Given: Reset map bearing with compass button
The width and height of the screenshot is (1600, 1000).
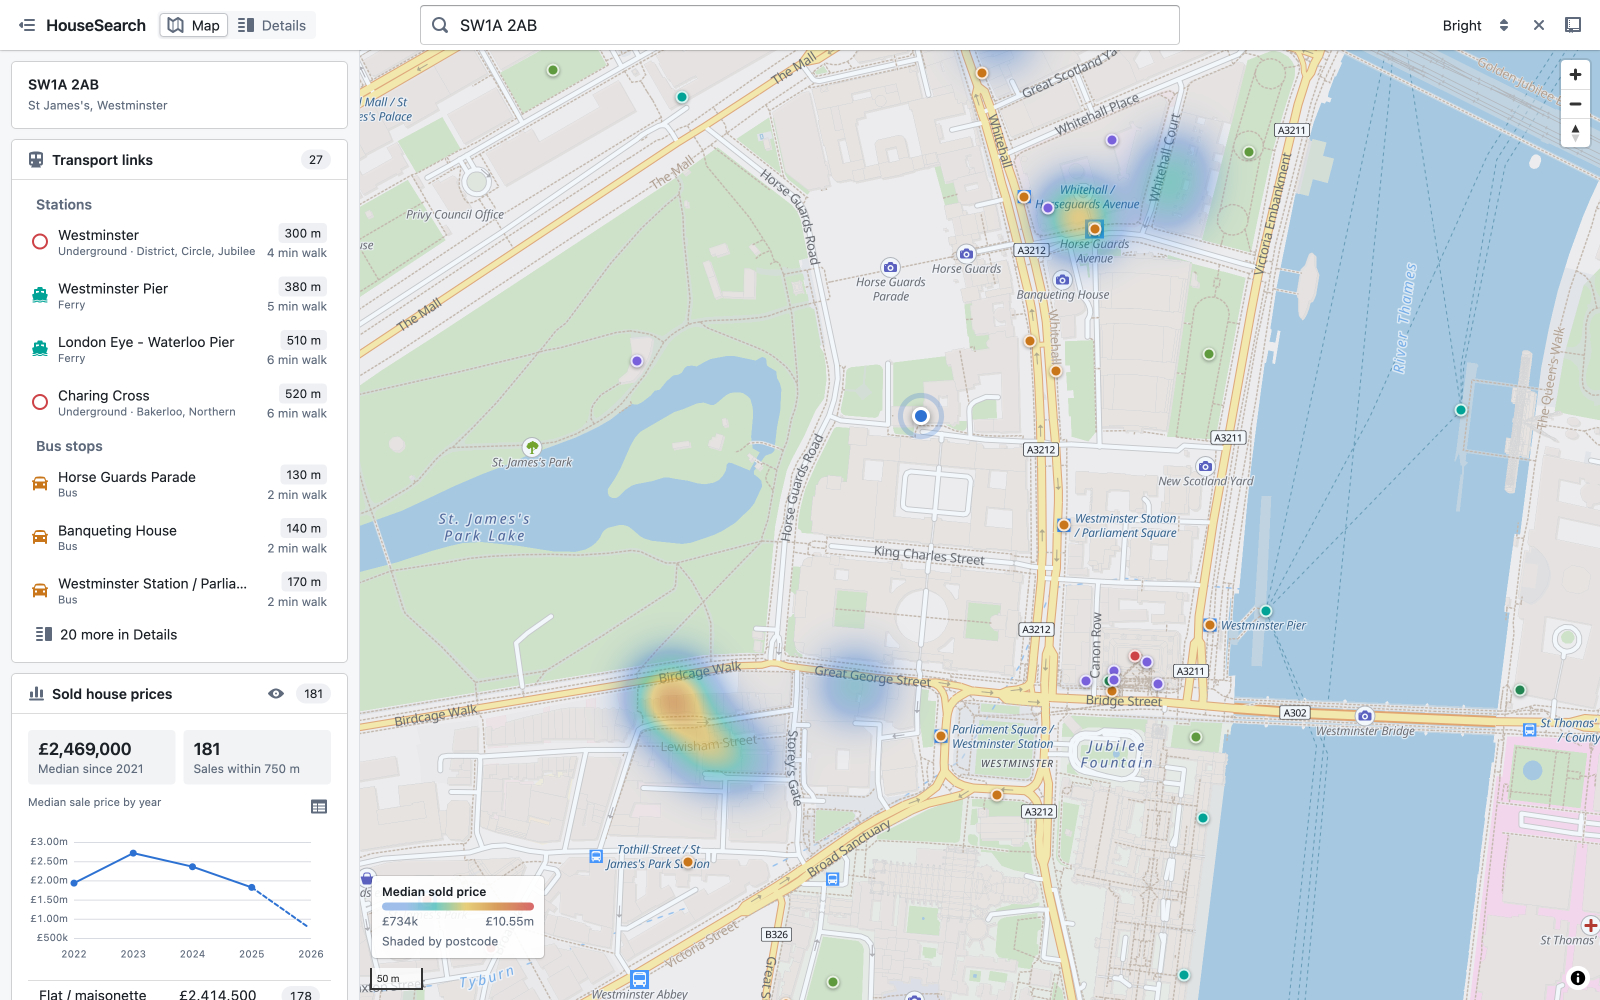Looking at the screenshot, I should (x=1575, y=132).
